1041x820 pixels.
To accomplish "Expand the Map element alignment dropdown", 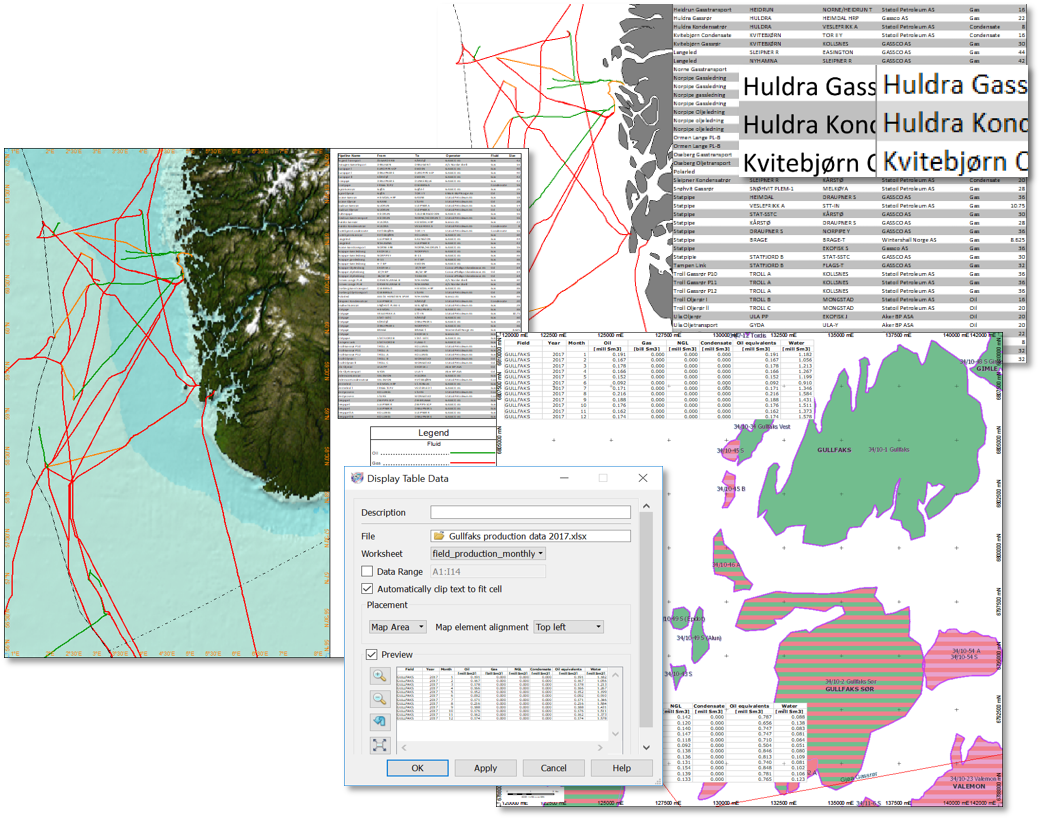I will 569,627.
